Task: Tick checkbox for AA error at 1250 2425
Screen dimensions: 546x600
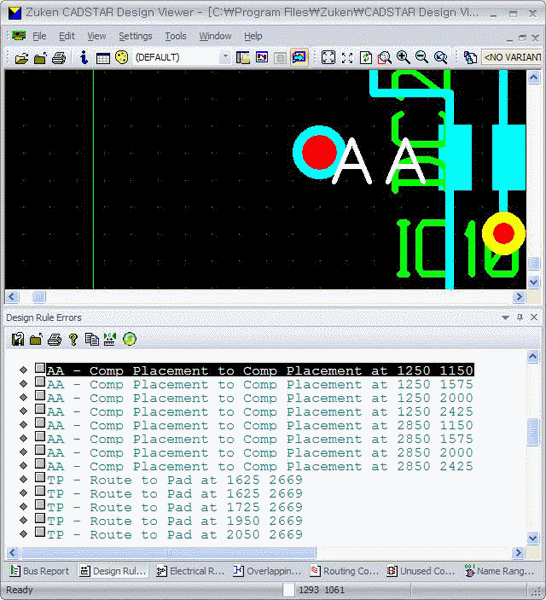Action: (40, 409)
